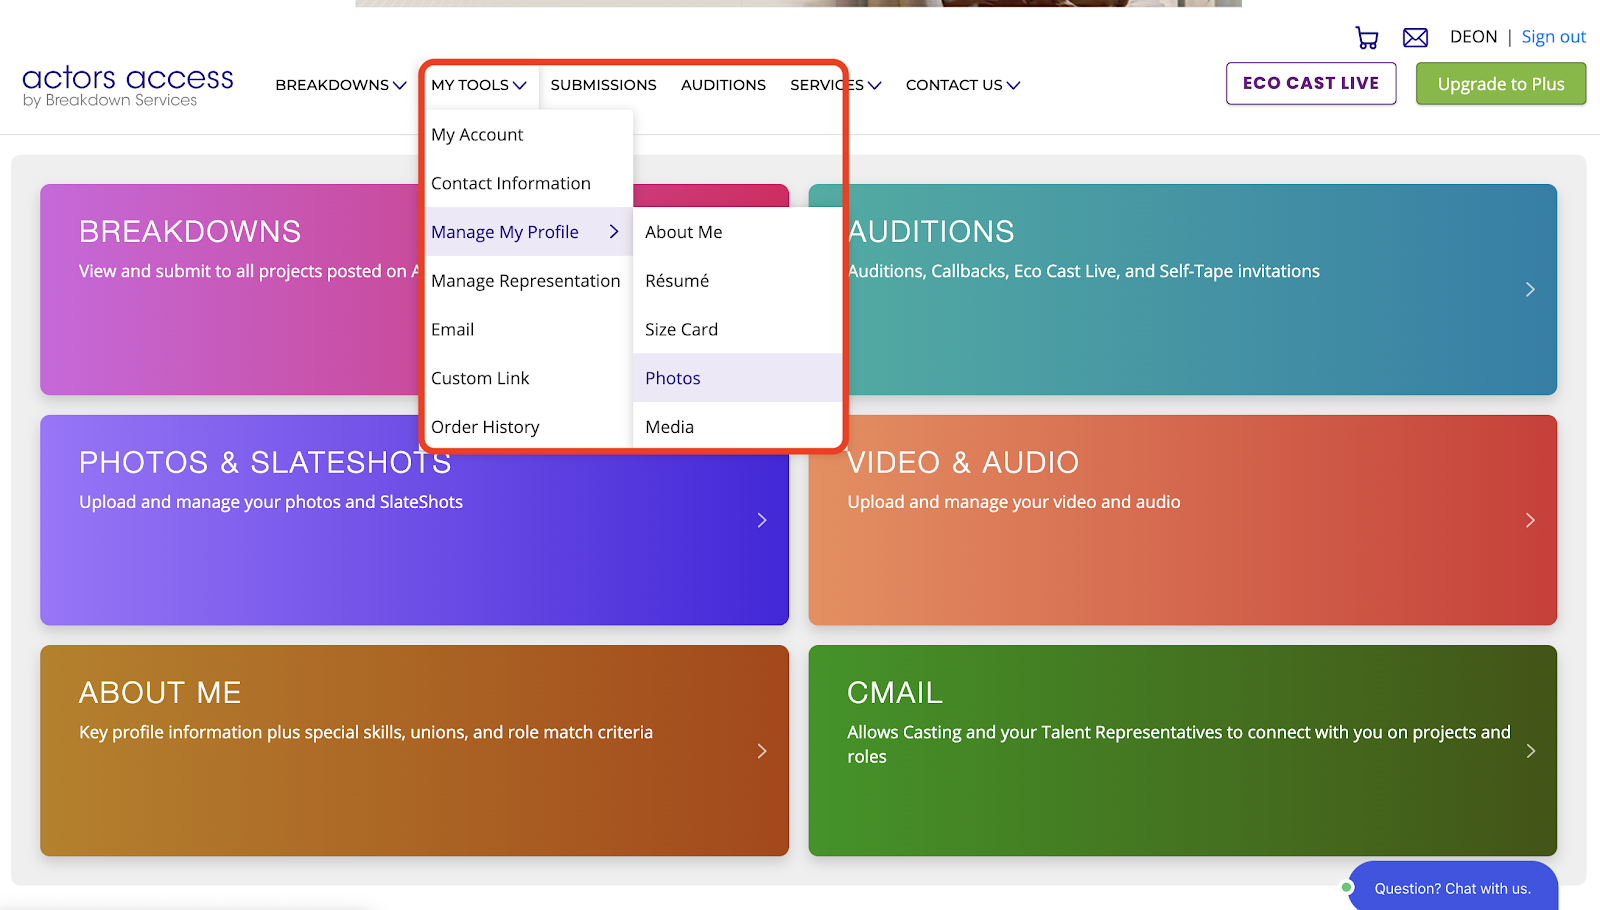Select Manage Representation menu entry
This screenshot has width=1600, height=910.
(529, 281)
